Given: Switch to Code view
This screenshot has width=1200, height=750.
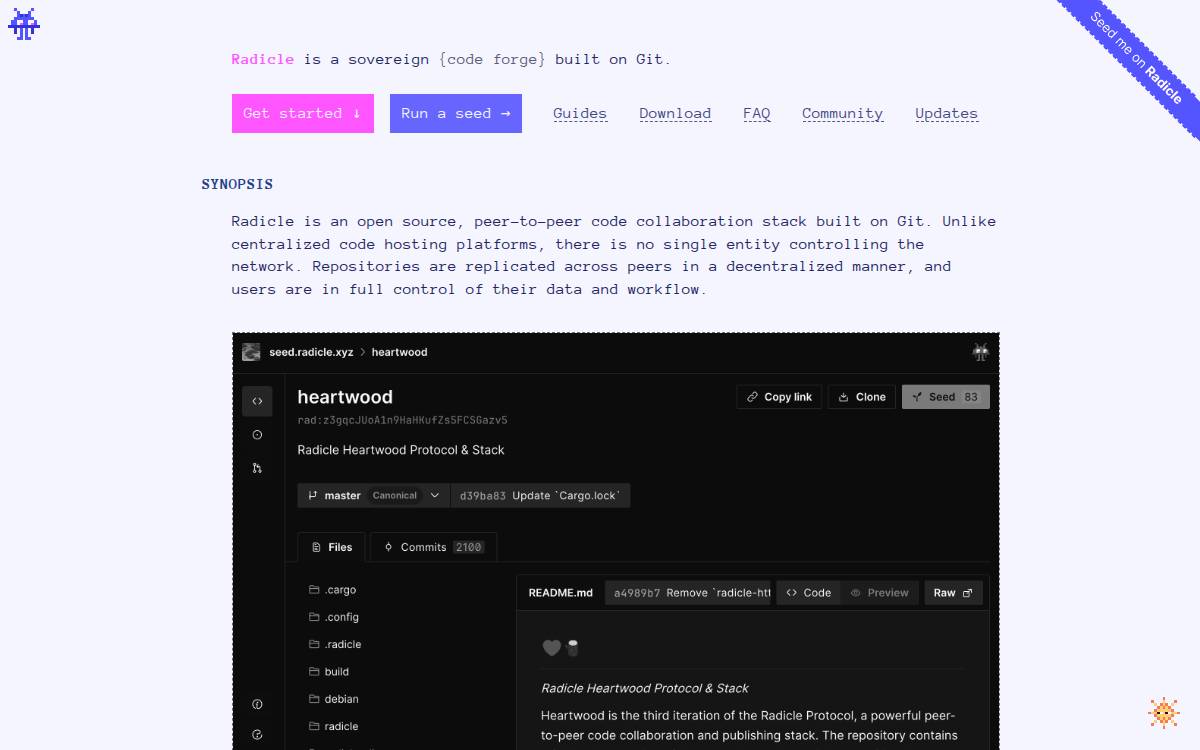Looking at the screenshot, I should click(808, 593).
